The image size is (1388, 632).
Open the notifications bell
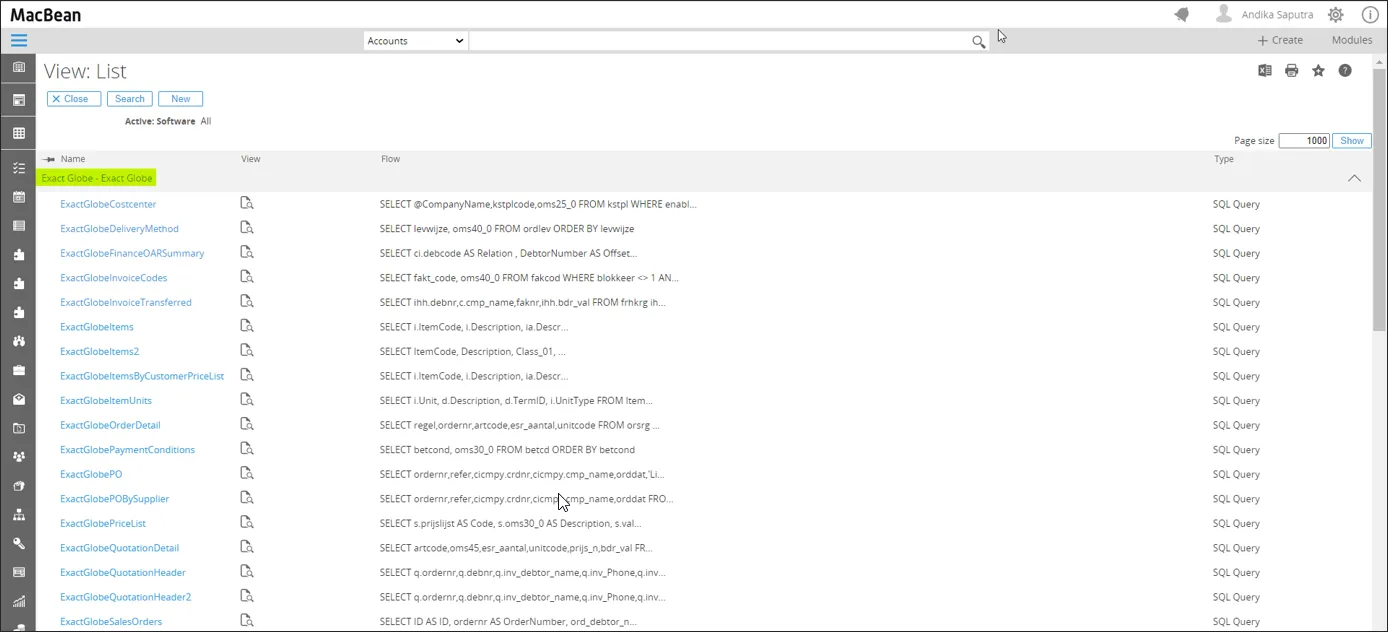1182,15
